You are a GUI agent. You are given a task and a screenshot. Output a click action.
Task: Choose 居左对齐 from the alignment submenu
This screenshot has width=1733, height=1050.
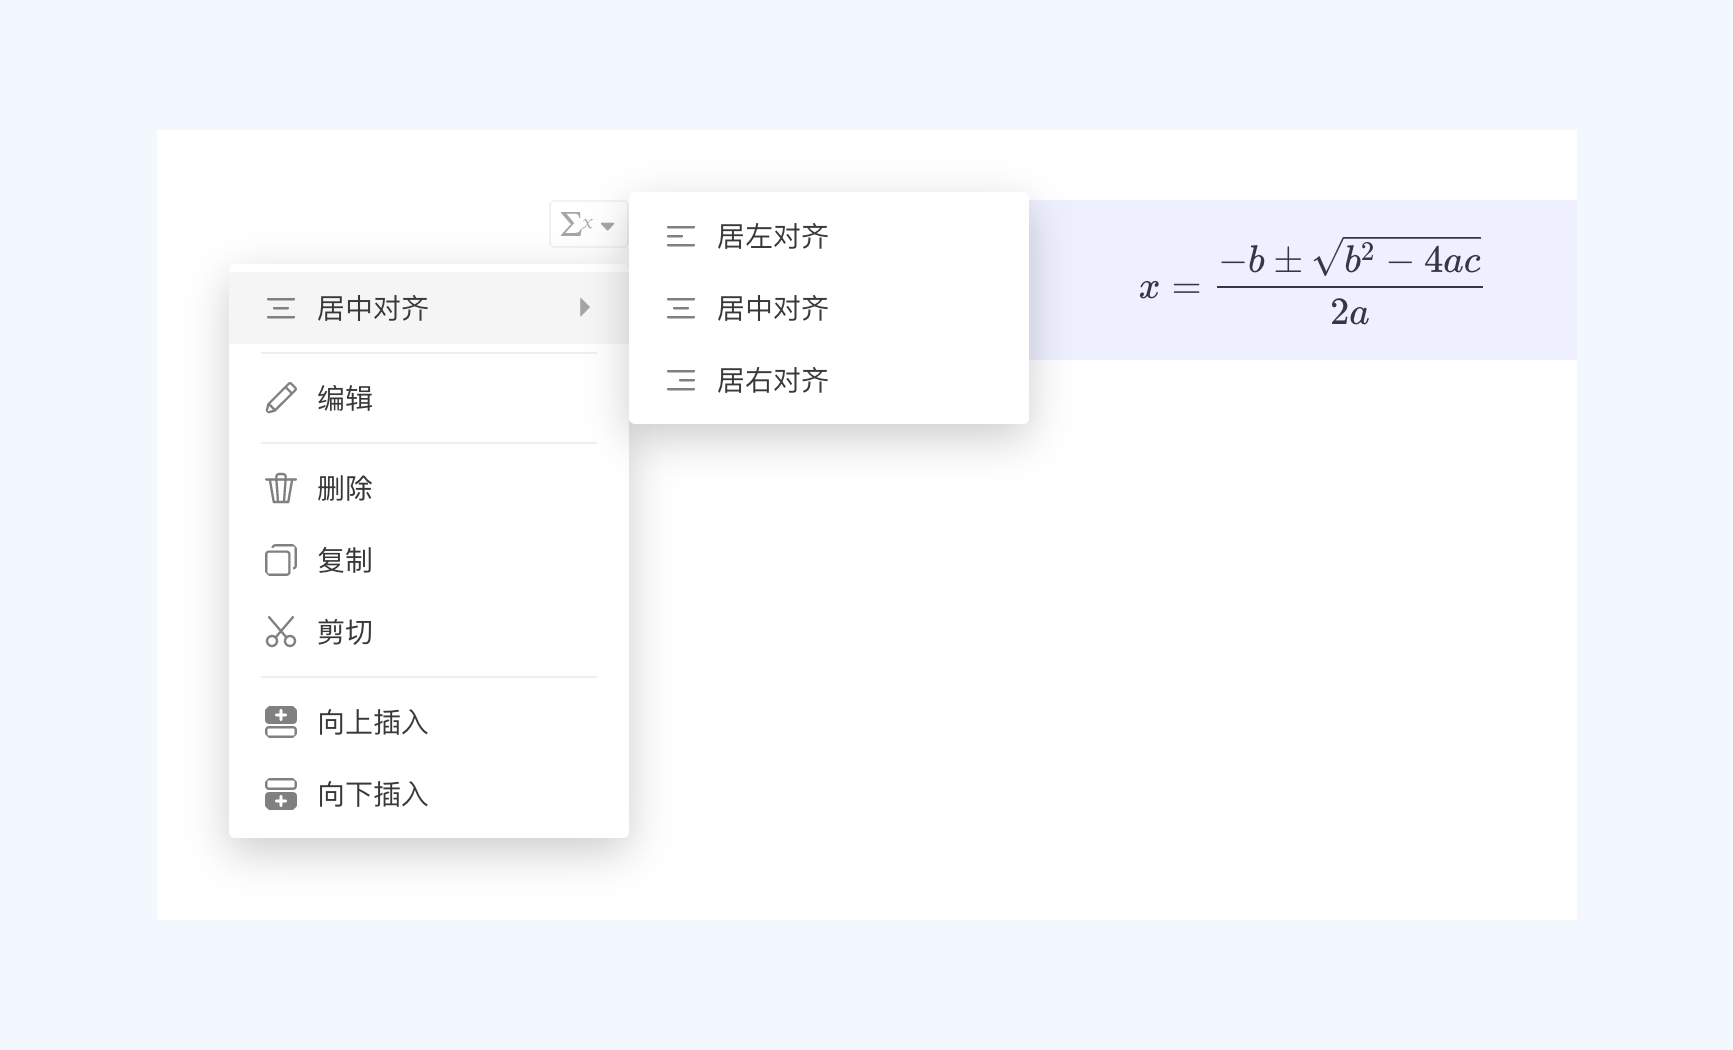[x=829, y=236]
